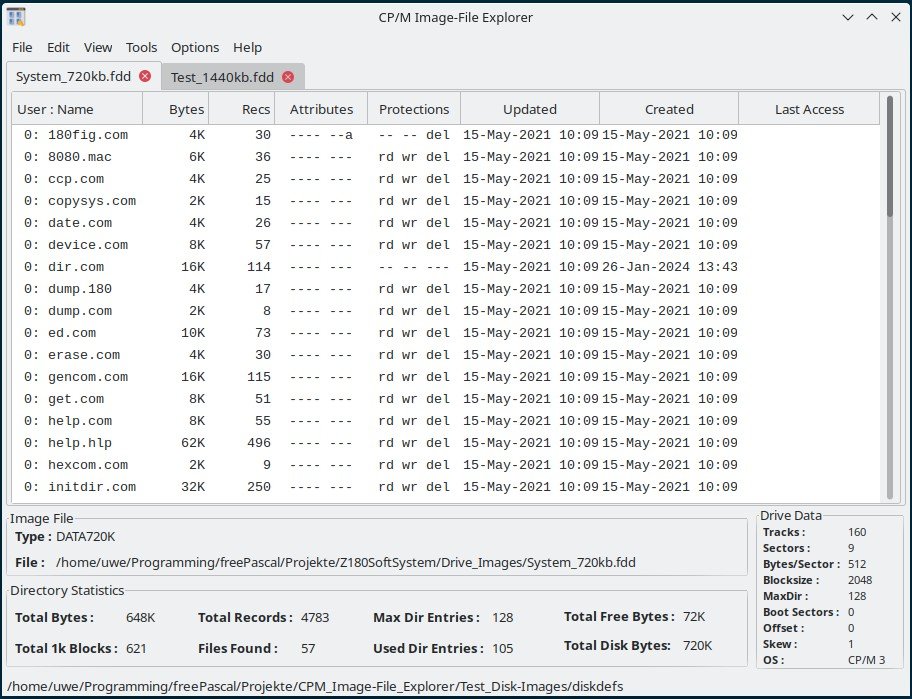
Task: Click the Attributes column header
Action: [321, 109]
